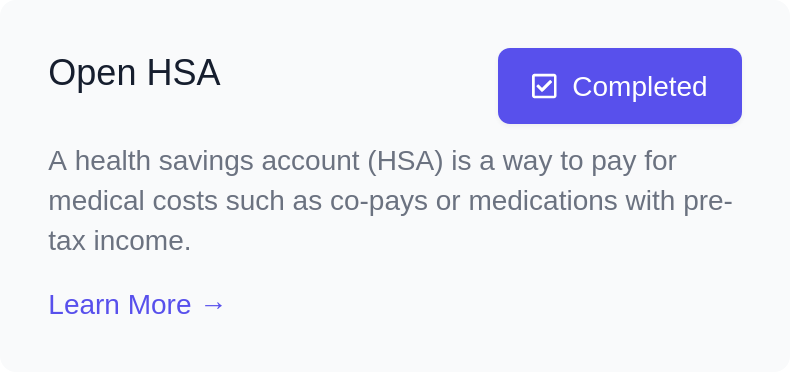Open the Learn More link
This screenshot has width=790, height=372.
click(x=137, y=305)
